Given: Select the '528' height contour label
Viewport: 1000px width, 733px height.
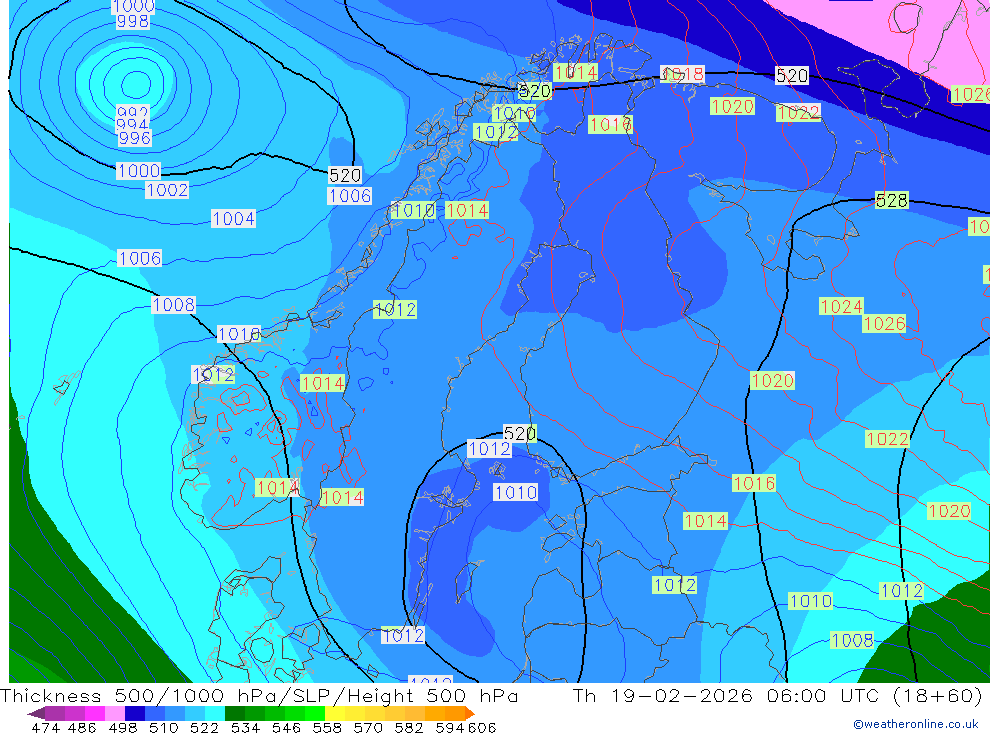Looking at the screenshot, I should point(891,201).
